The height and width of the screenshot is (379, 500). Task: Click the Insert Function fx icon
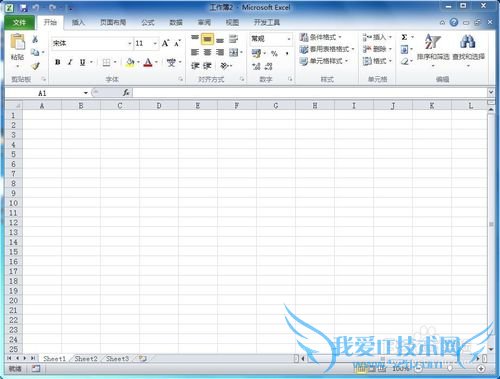coord(126,93)
